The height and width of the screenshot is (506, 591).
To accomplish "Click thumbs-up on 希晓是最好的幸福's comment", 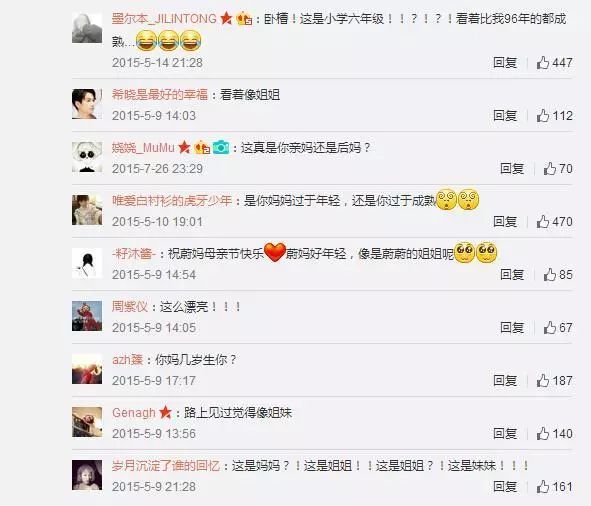I will point(543,115).
